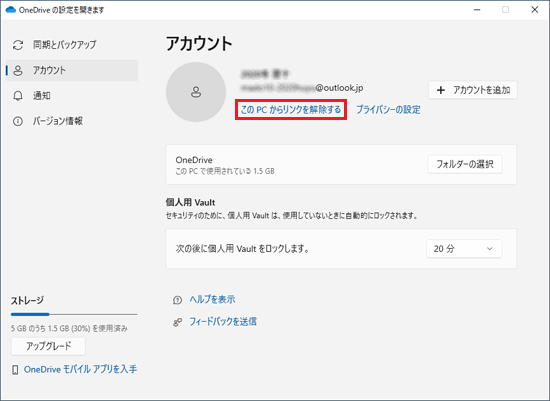Click the 個人用 Vault heading
The height and width of the screenshot is (401, 550).
pyautogui.click(x=190, y=202)
